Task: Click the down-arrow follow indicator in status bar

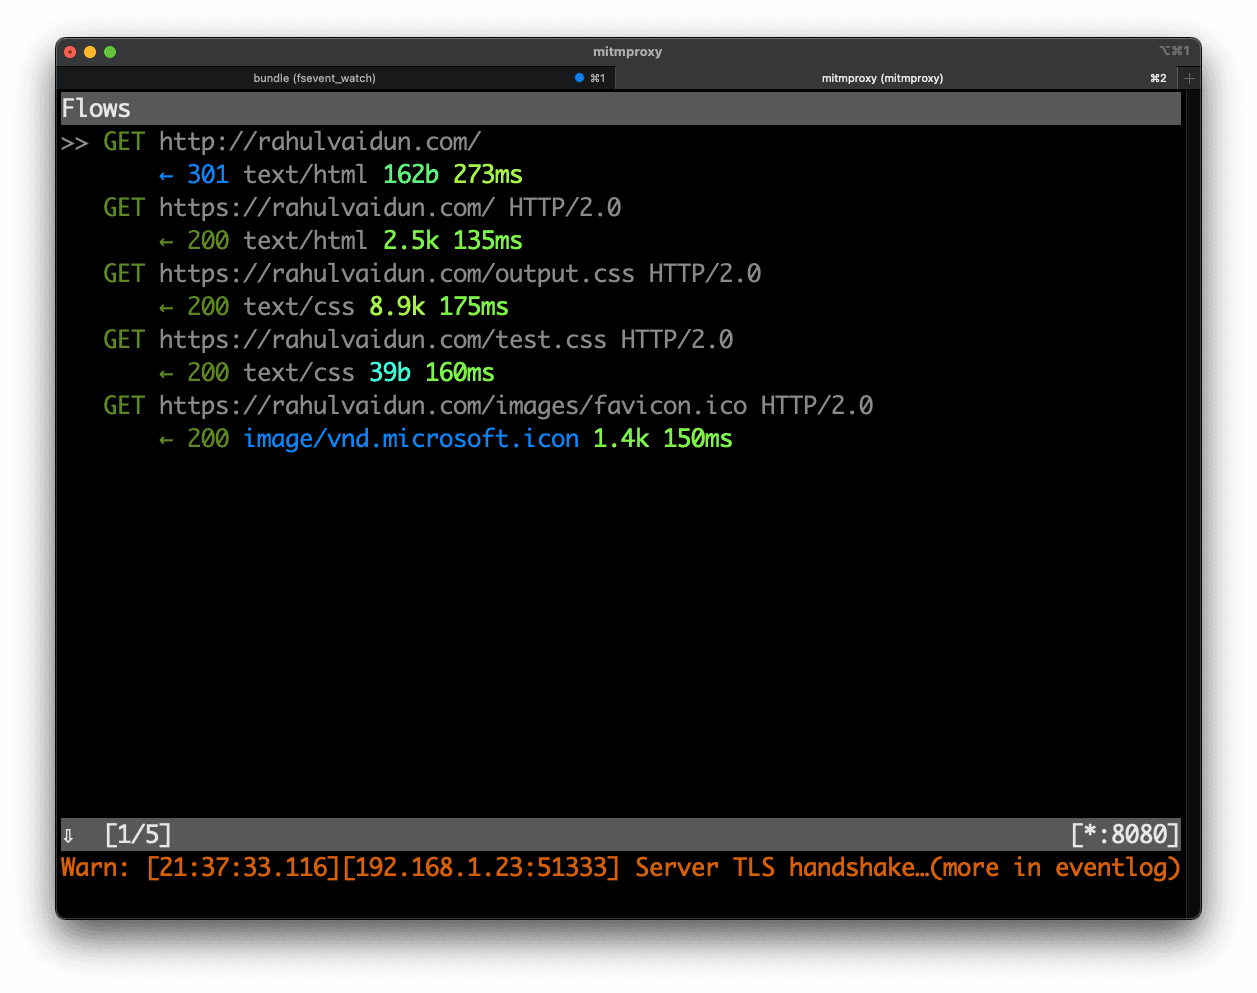Action: click(68, 836)
